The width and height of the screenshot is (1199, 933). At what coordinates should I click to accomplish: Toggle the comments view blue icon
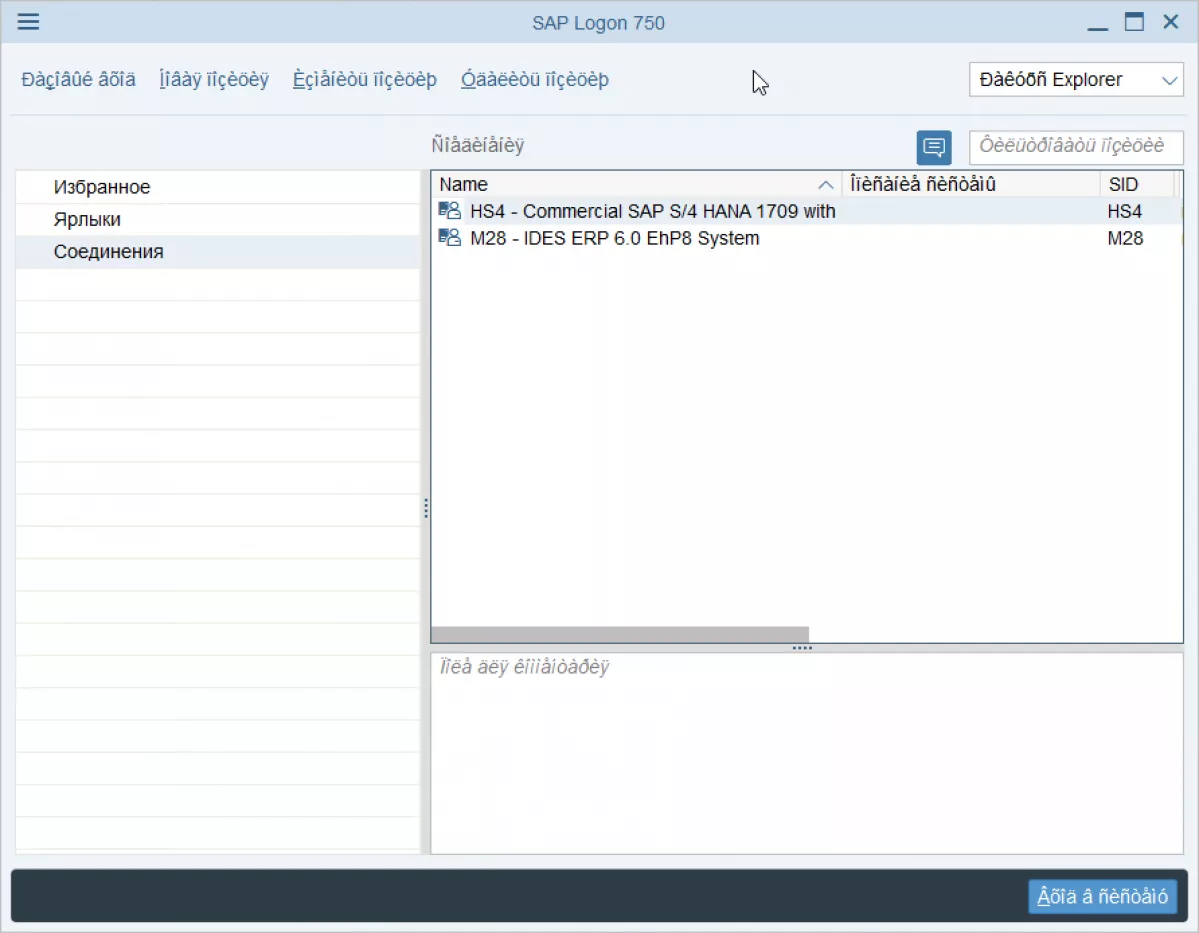pos(934,147)
